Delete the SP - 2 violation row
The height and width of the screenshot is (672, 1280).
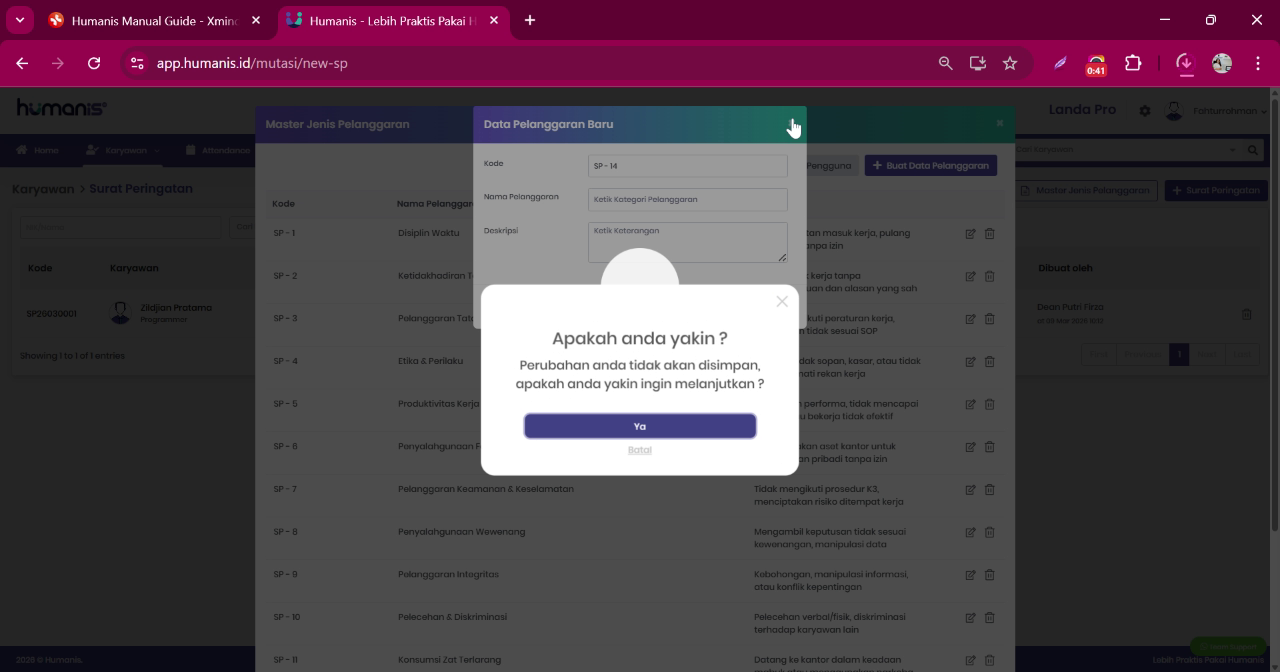point(990,276)
